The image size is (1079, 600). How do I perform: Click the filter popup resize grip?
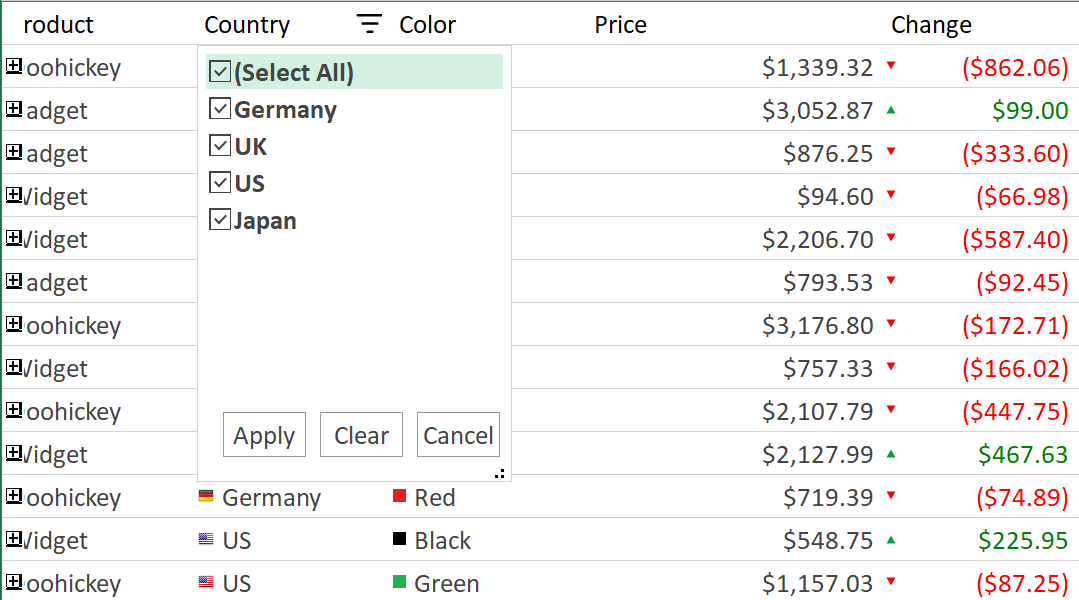coord(500,474)
